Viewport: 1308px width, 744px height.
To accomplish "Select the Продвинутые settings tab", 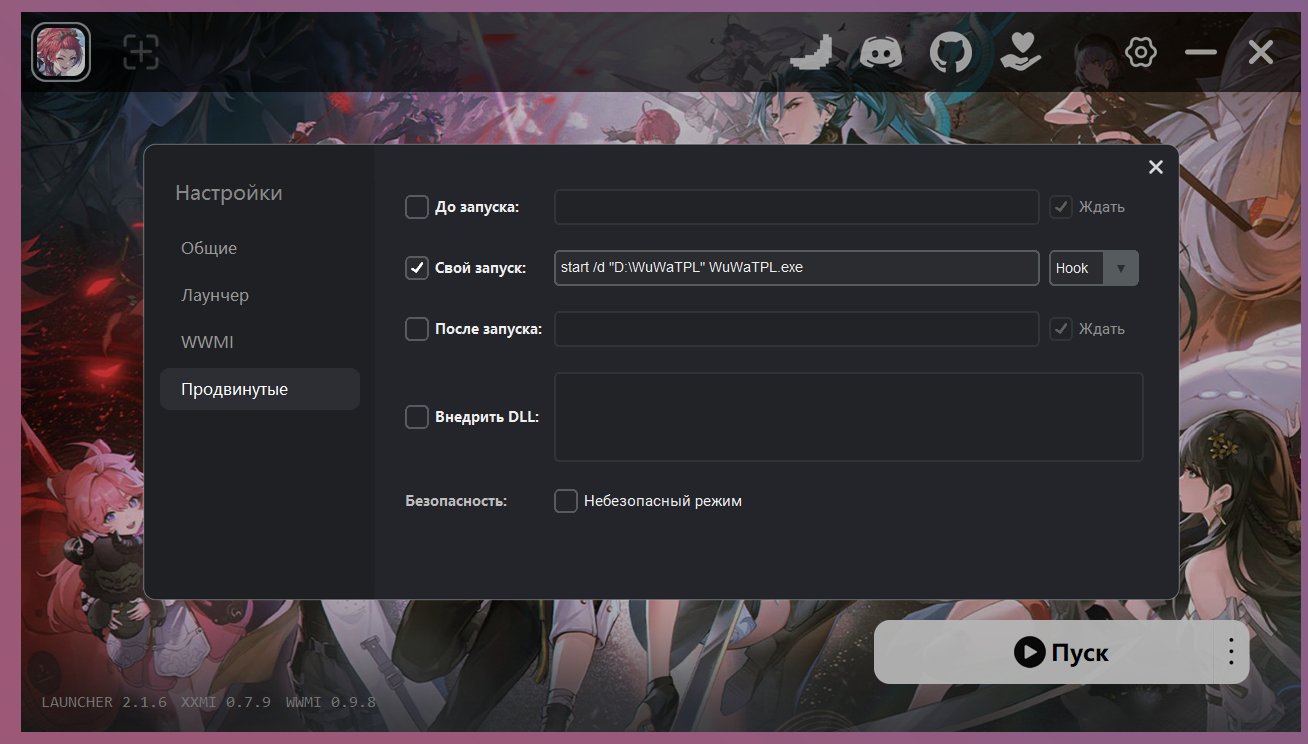I will pyautogui.click(x=260, y=389).
